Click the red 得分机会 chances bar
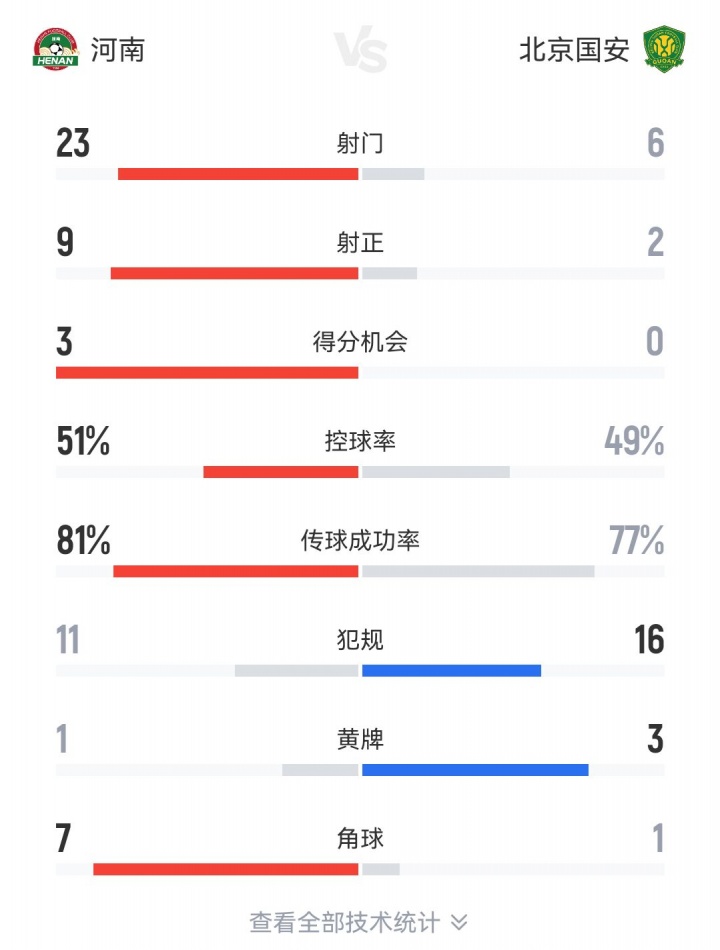The image size is (720, 950). (207, 373)
